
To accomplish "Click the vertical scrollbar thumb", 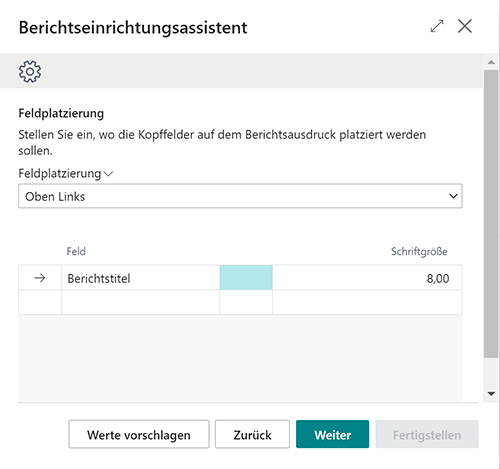I will 491,214.
